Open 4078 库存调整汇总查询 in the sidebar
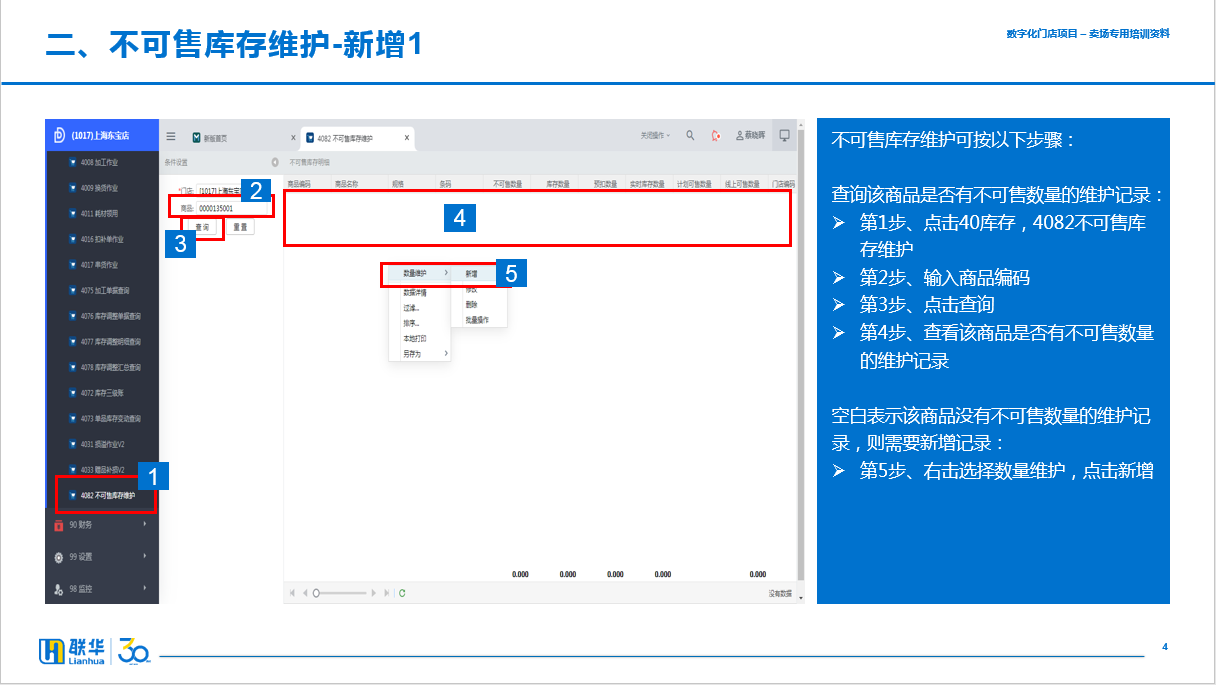The height and width of the screenshot is (685, 1216). coord(111,367)
